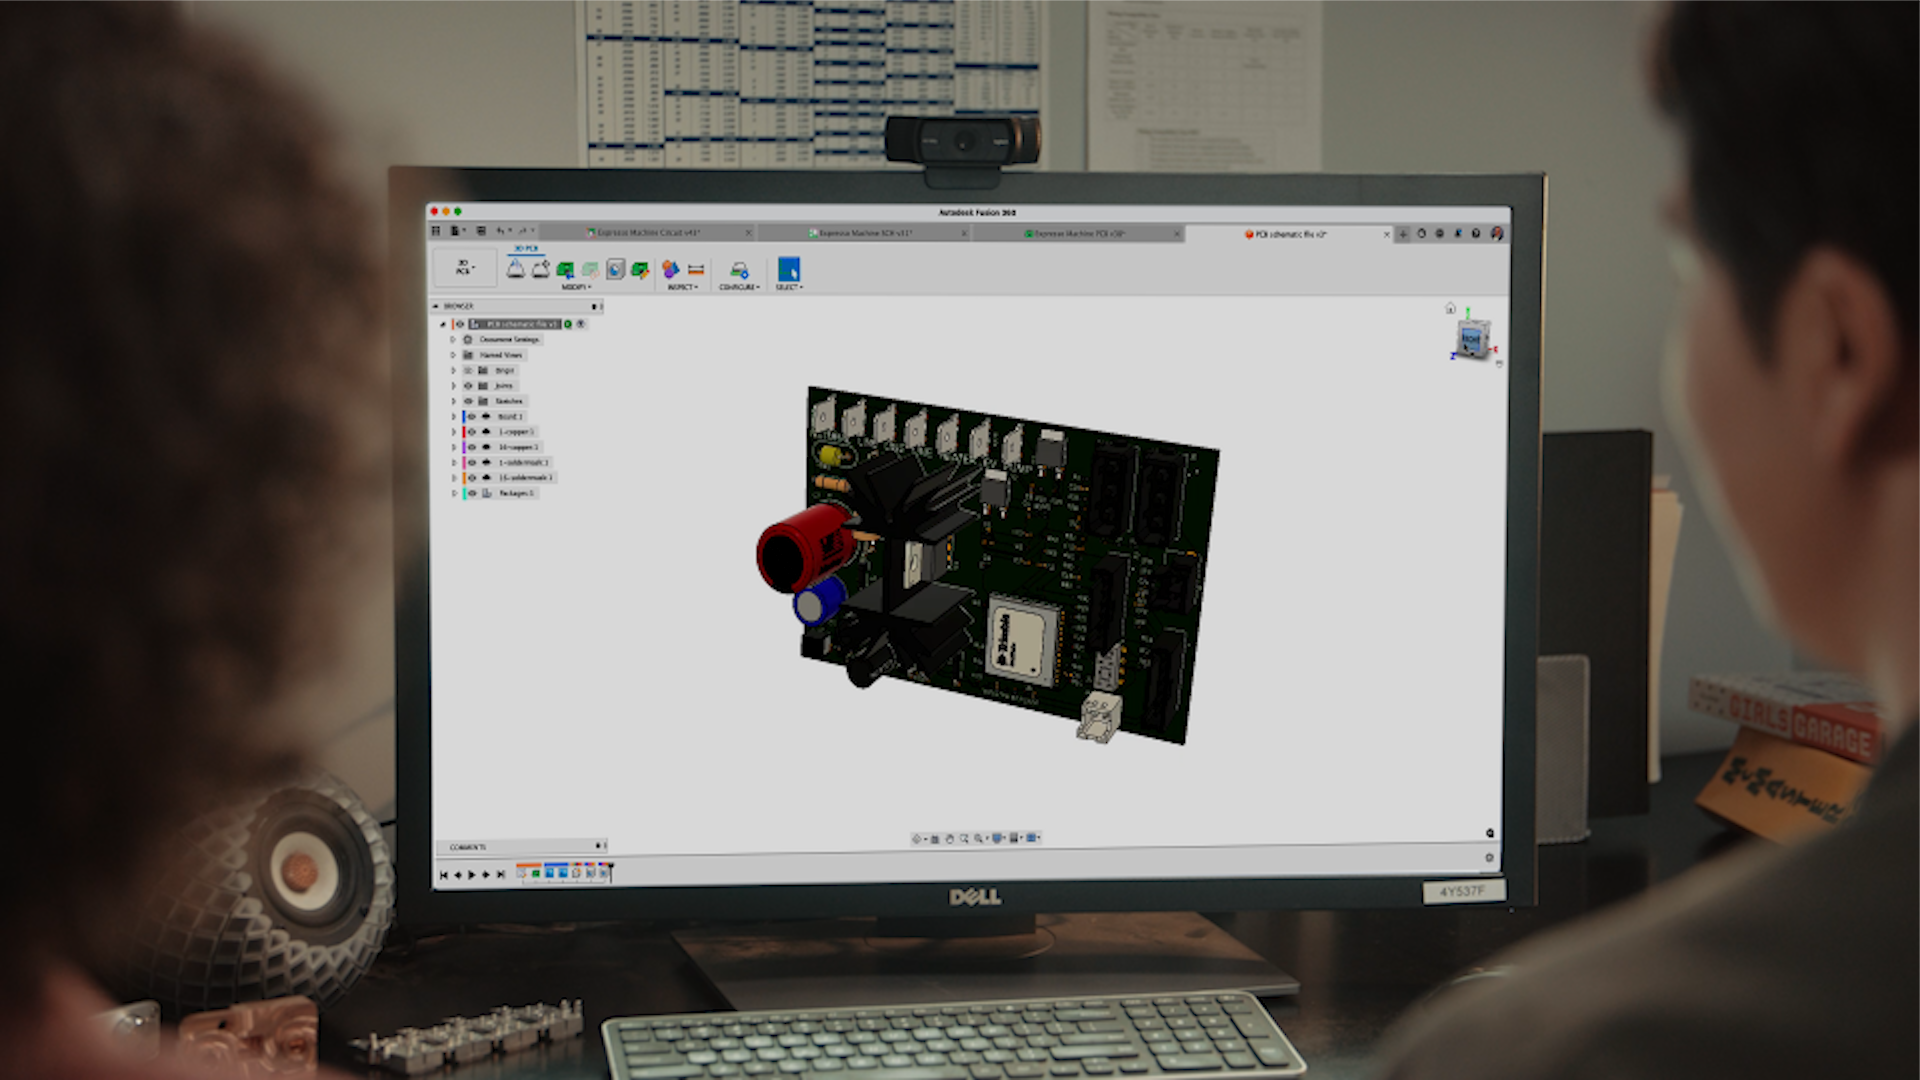Click the ViewCube home icon
Image resolution: width=1920 pixels, height=1080 pixels.
pyautogui.click(x=1450, y=308)
